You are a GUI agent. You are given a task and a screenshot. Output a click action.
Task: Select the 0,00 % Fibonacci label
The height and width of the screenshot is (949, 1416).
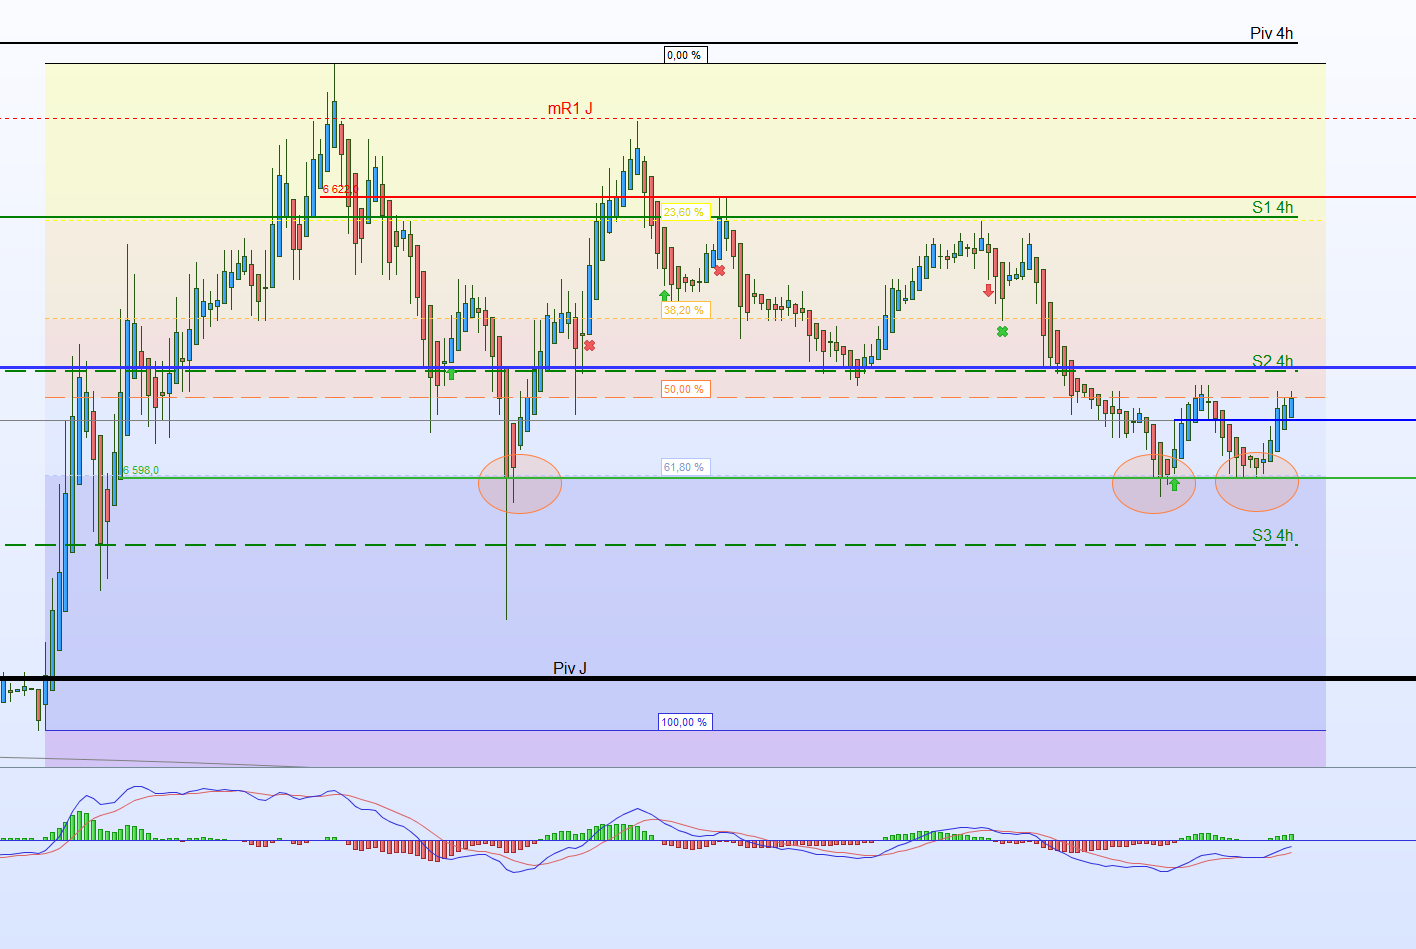[686, 55]
